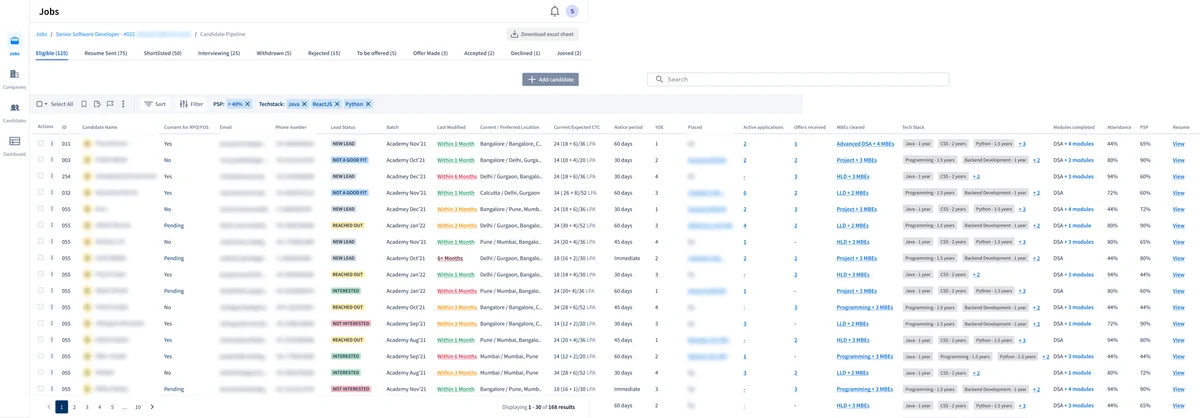Click the bookmark icon in bulk toolbar

point(84,104)
